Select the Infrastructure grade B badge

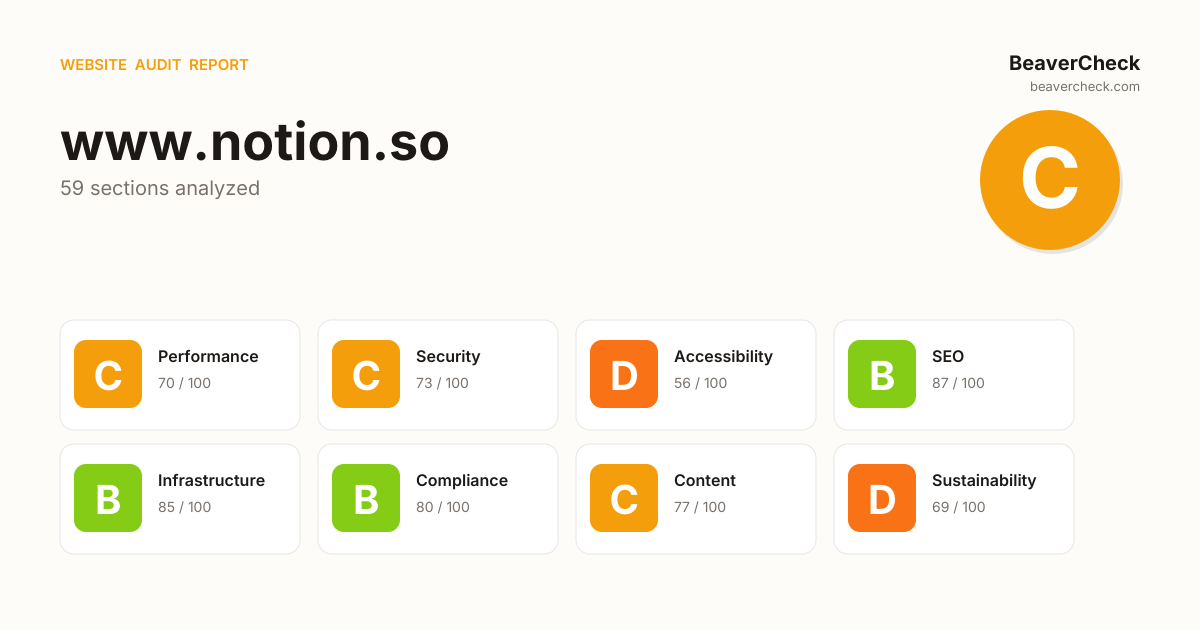[x=108, y=498]
